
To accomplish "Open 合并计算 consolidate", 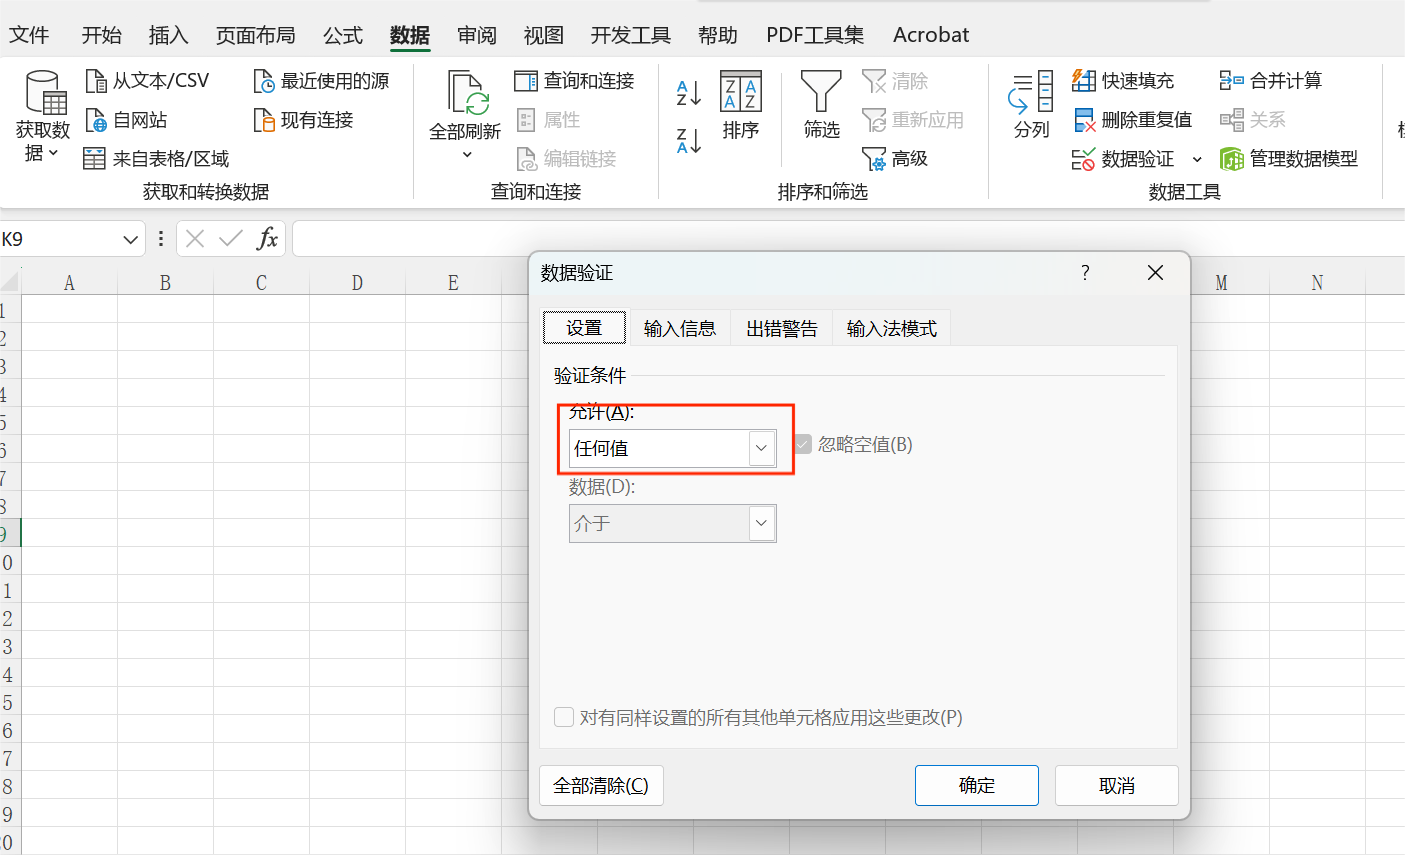I will [x=1271, y=81].
